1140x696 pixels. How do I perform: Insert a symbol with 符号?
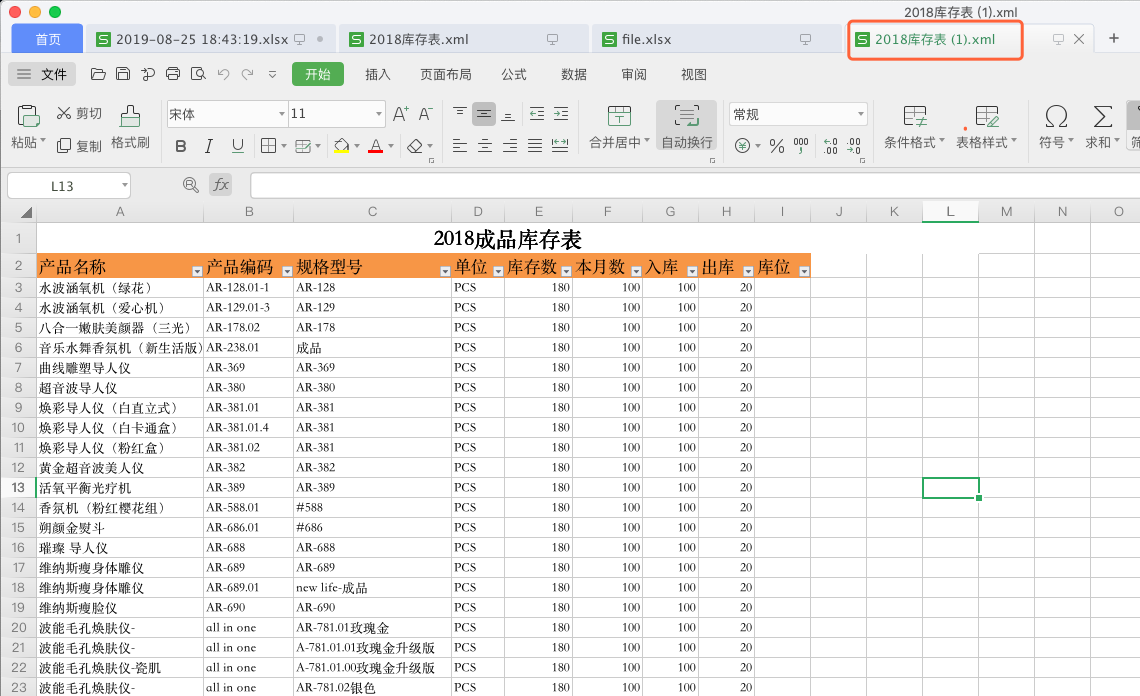point(1056,127)
